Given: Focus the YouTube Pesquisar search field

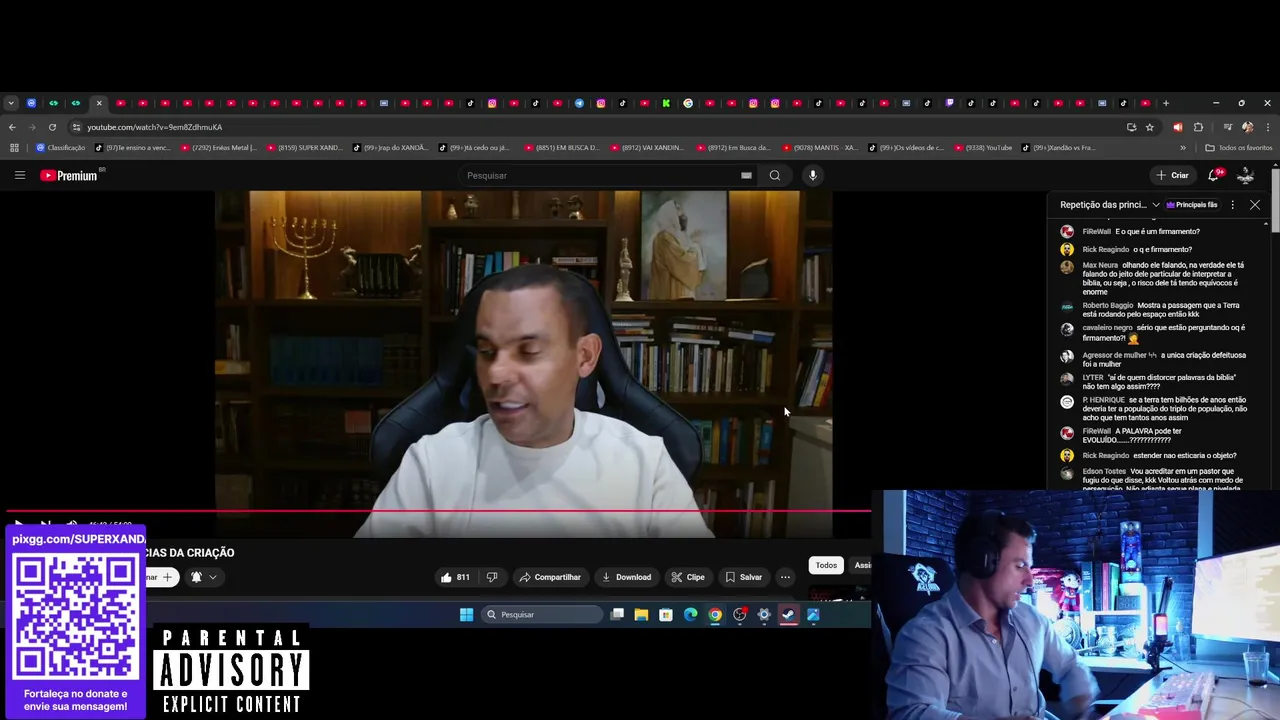Looking at the screenshot, I should pyautogui.click(x=600, y=175).
